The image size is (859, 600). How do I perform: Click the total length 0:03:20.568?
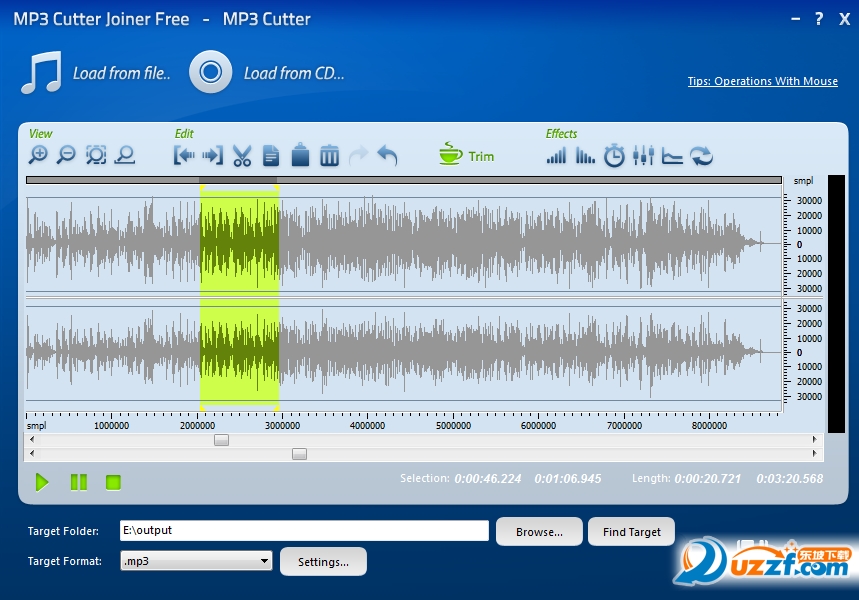point(789,479)
